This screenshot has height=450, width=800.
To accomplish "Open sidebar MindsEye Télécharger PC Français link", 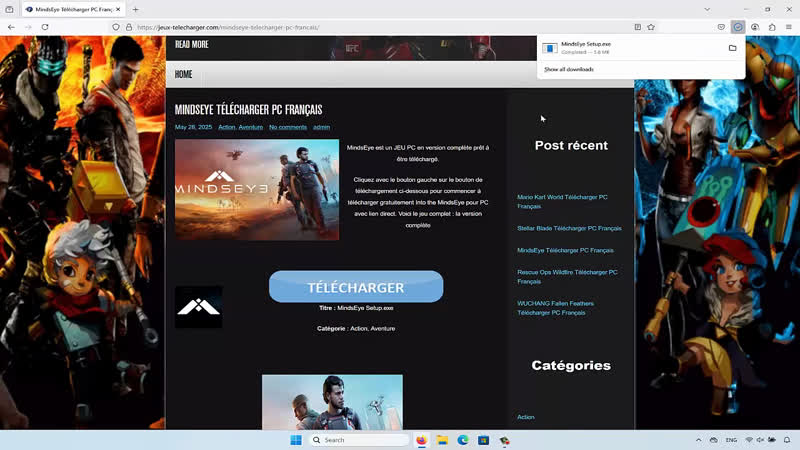I will (x=565, y=251).
